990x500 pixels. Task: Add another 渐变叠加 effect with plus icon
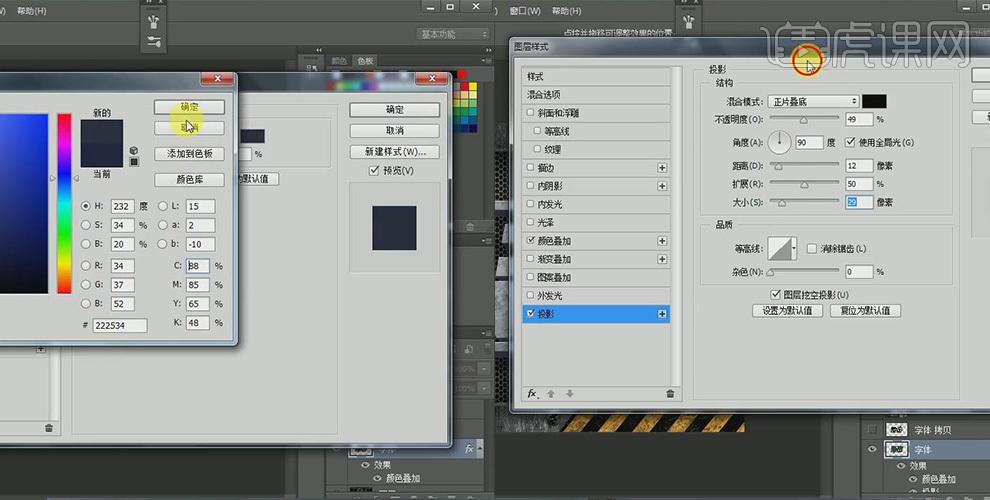click(x=662, y=259)
